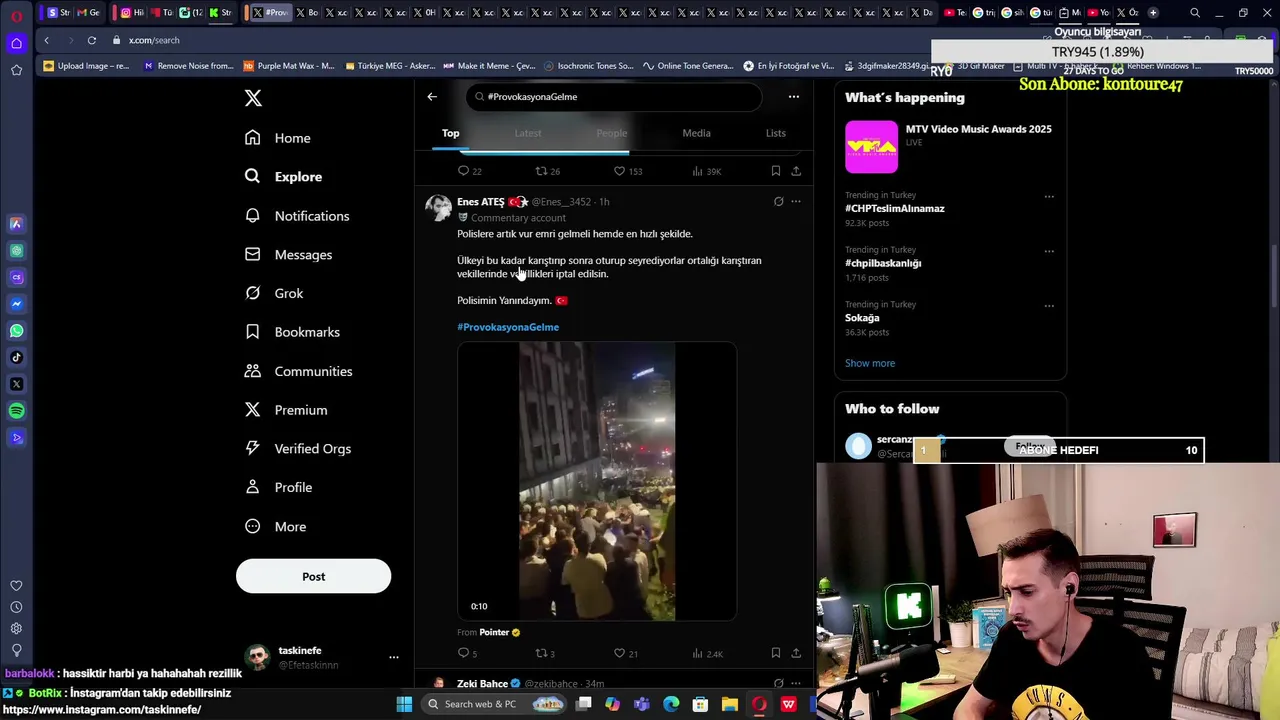Click Grok icon on Enes ATEŞ post
The width and height of the screenshot is (1280, 720).
point(778,202)
